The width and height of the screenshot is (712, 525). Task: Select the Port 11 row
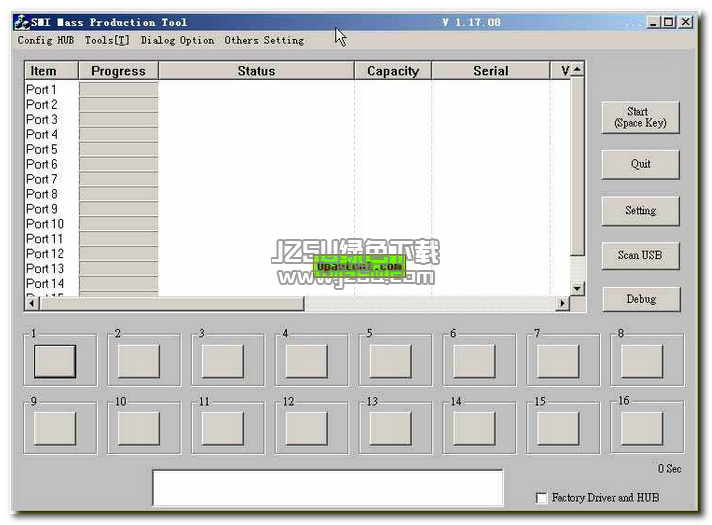tap(297, 239)
